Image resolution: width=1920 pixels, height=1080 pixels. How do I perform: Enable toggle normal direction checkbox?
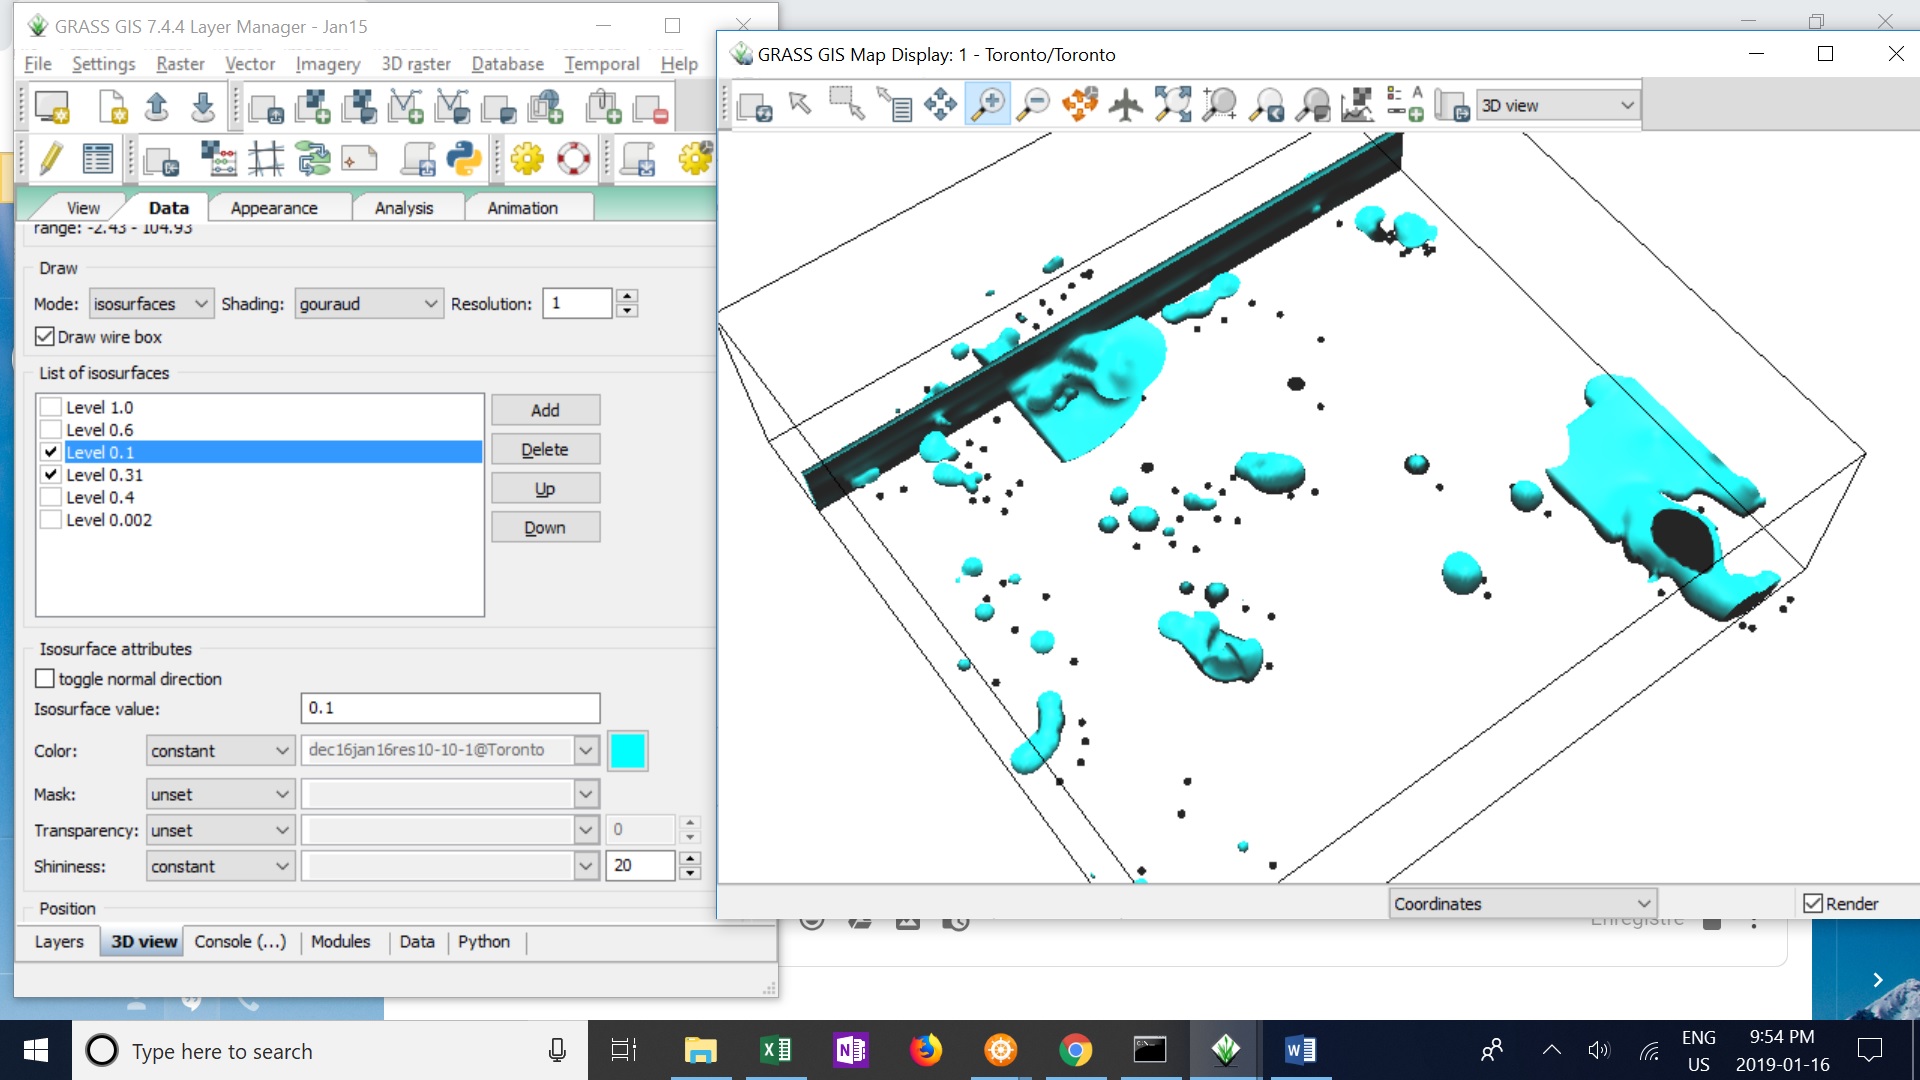[x=45, y=679]
